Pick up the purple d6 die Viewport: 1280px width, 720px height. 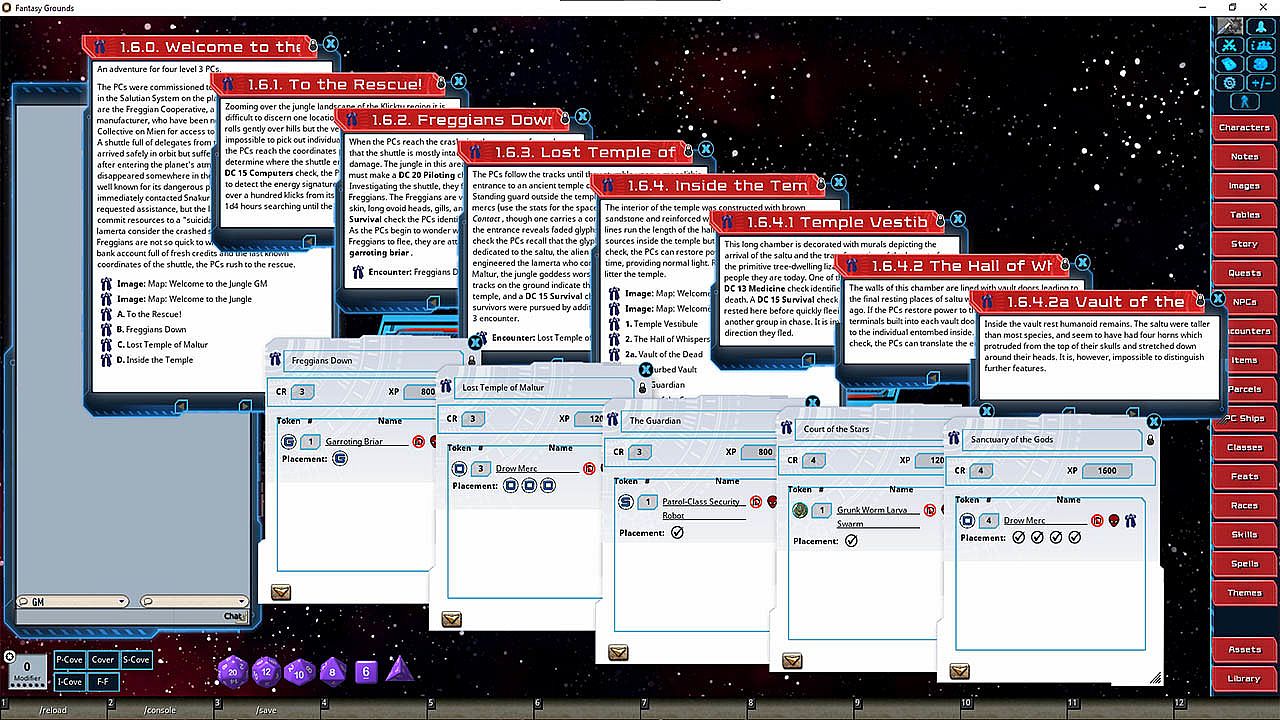click(x=366, y=671)
